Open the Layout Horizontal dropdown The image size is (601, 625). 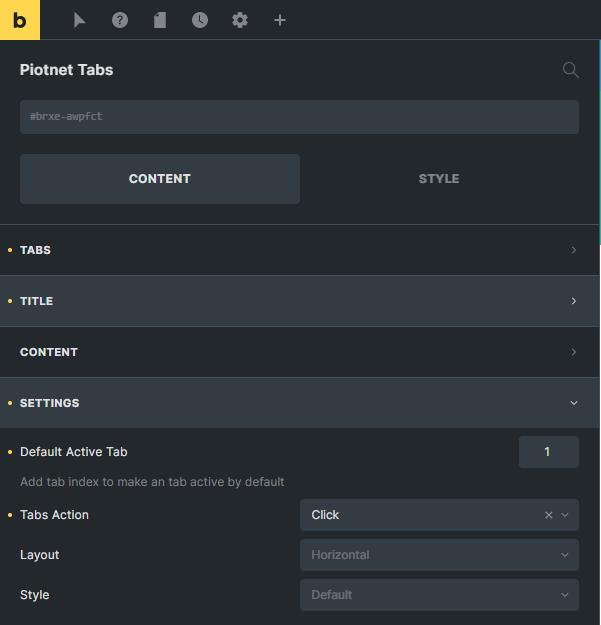pos(439,555)
